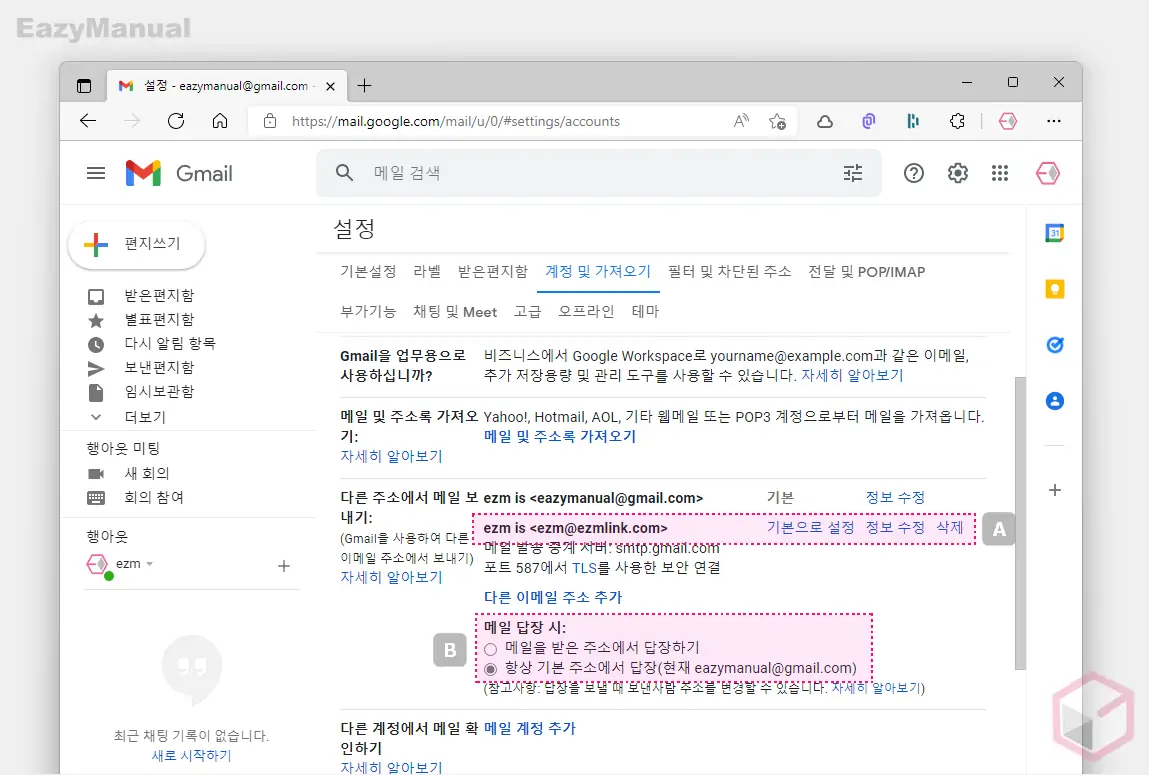The width and height of the screenshot is (1149, 775).
Task: Open the tab actions menu icon
Action: pos(84,86)
